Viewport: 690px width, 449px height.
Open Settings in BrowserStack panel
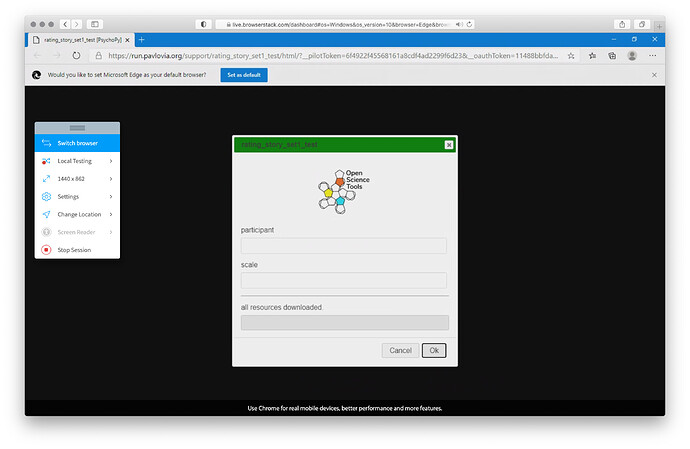pyautogui.click(x=77, y=196)
